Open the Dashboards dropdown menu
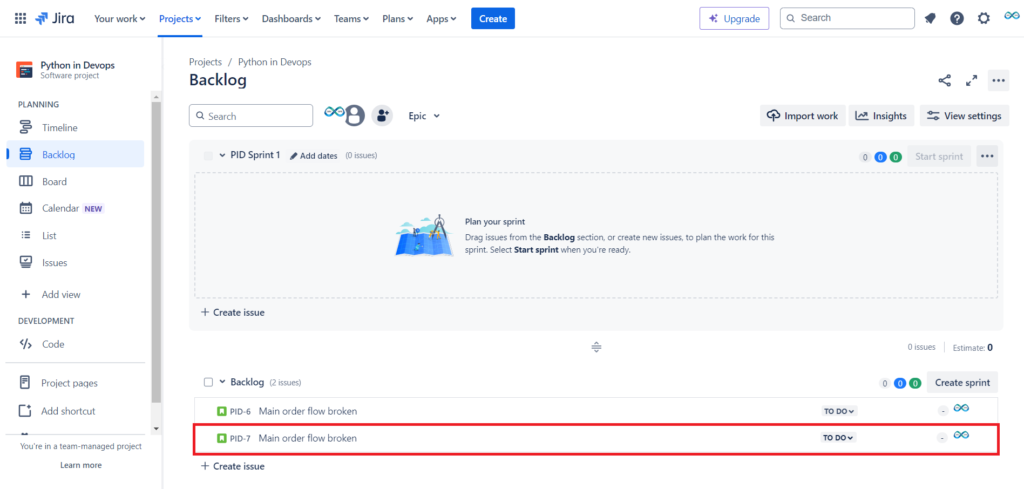This screenshot has width=1024, height=489. coord(291,19)
